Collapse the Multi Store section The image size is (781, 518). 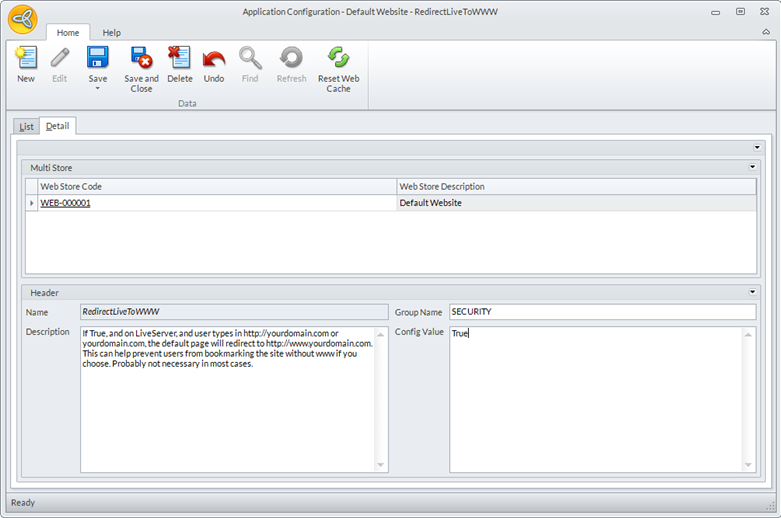[x=752, y=167]
